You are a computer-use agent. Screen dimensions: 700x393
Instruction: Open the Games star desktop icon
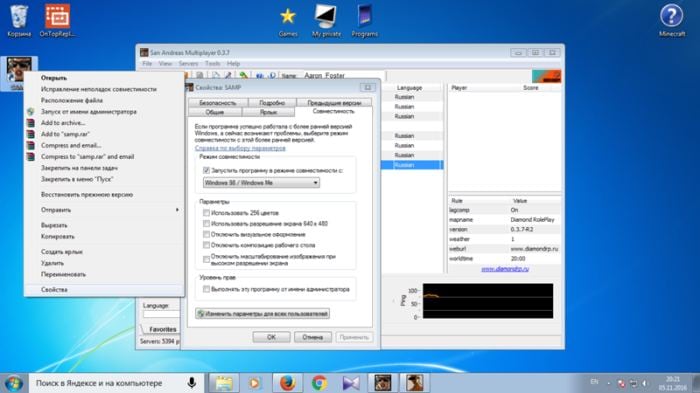[x=288, y=20]
